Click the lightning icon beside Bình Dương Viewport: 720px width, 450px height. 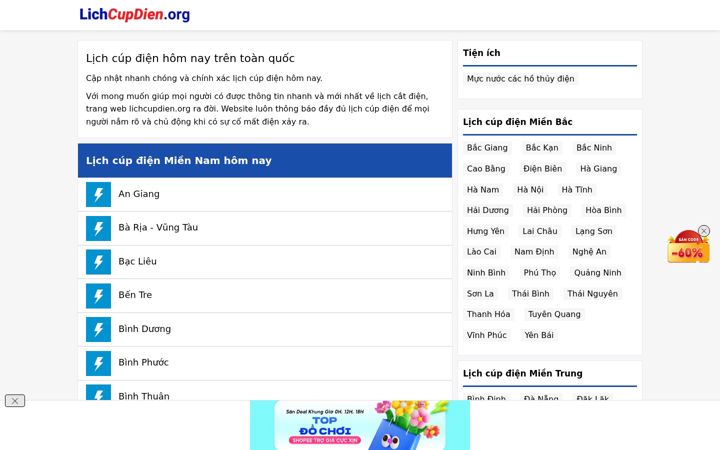[98, 329]
